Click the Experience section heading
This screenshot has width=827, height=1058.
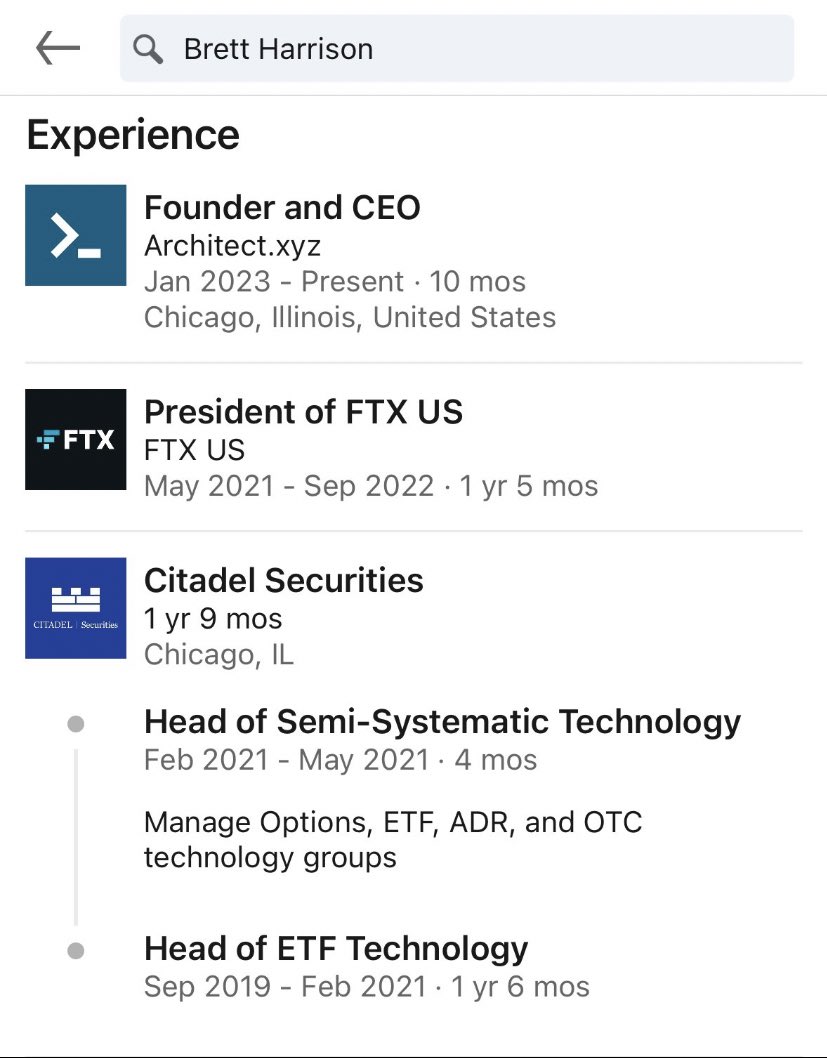click(x=133, y=135)
